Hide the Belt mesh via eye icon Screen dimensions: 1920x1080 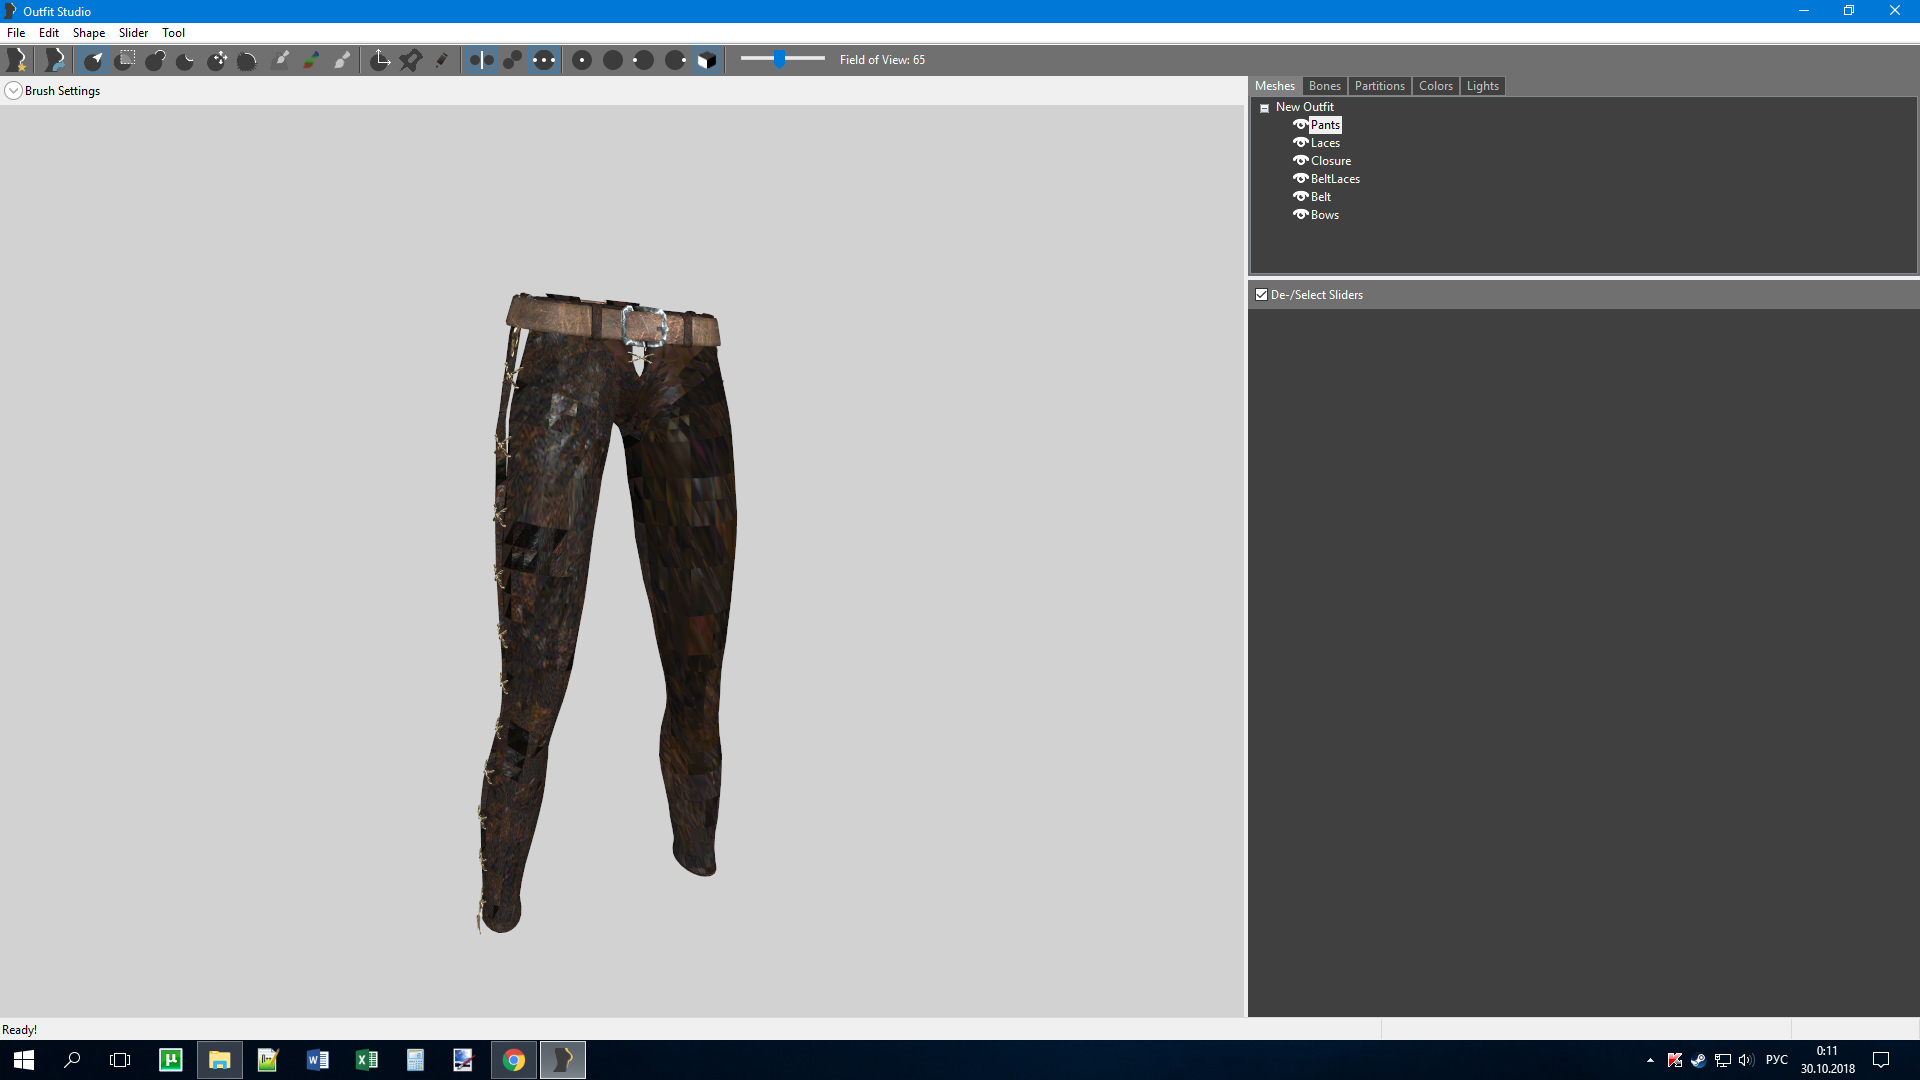(x=1300, y=197)
